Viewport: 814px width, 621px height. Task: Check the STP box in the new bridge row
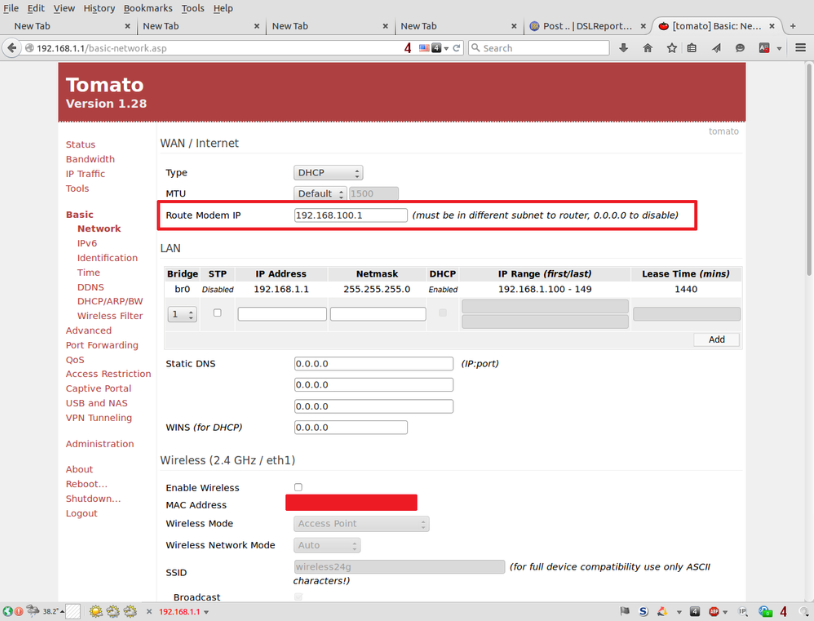(216, 311)
